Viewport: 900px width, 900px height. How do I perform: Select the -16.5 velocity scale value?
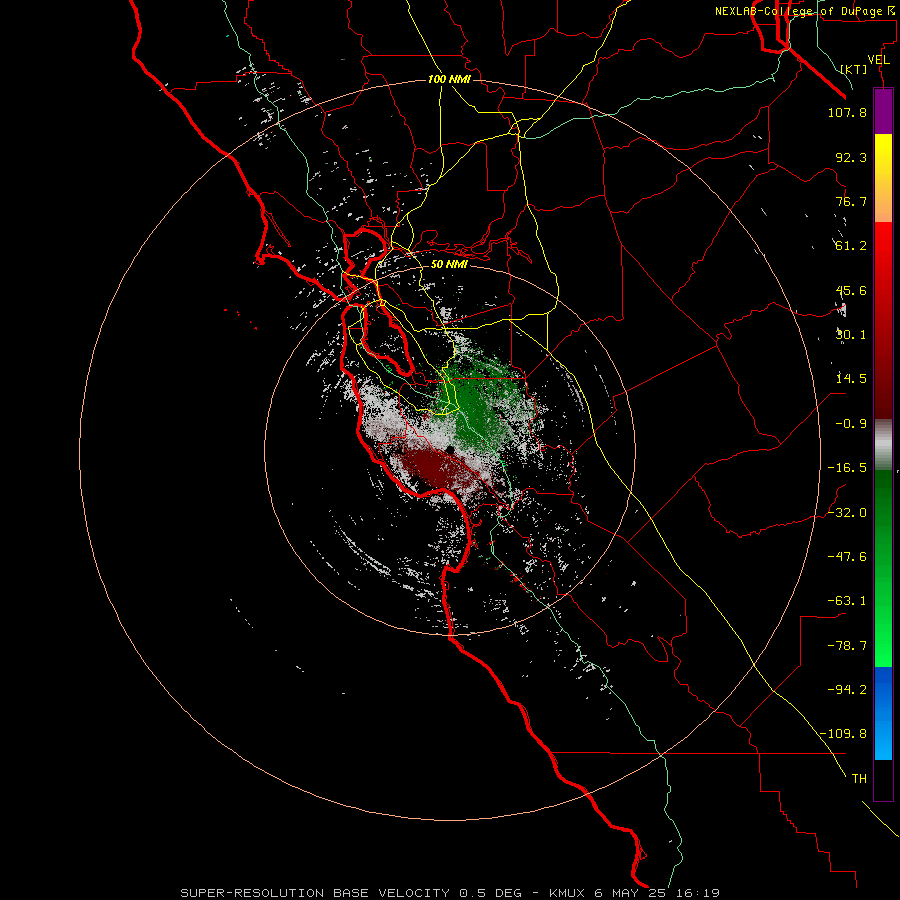point(847,468)
